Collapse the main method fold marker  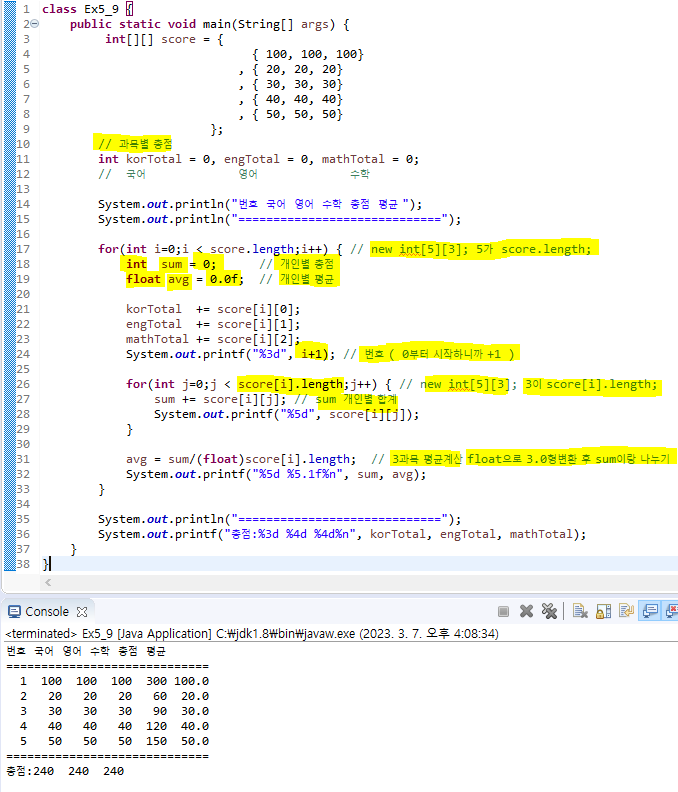tap(34, 24)
